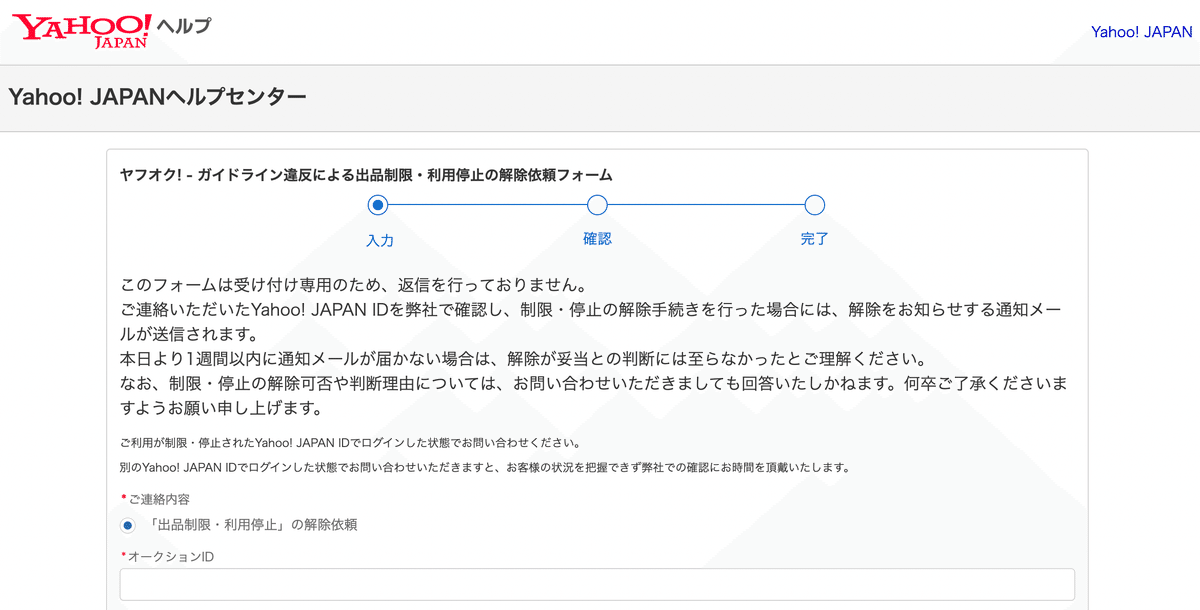The height and width of the screenshot is (610, 1200).
Task: Click inside the オークションID input field
Action: pyautogui.click(x=597, y=584)
